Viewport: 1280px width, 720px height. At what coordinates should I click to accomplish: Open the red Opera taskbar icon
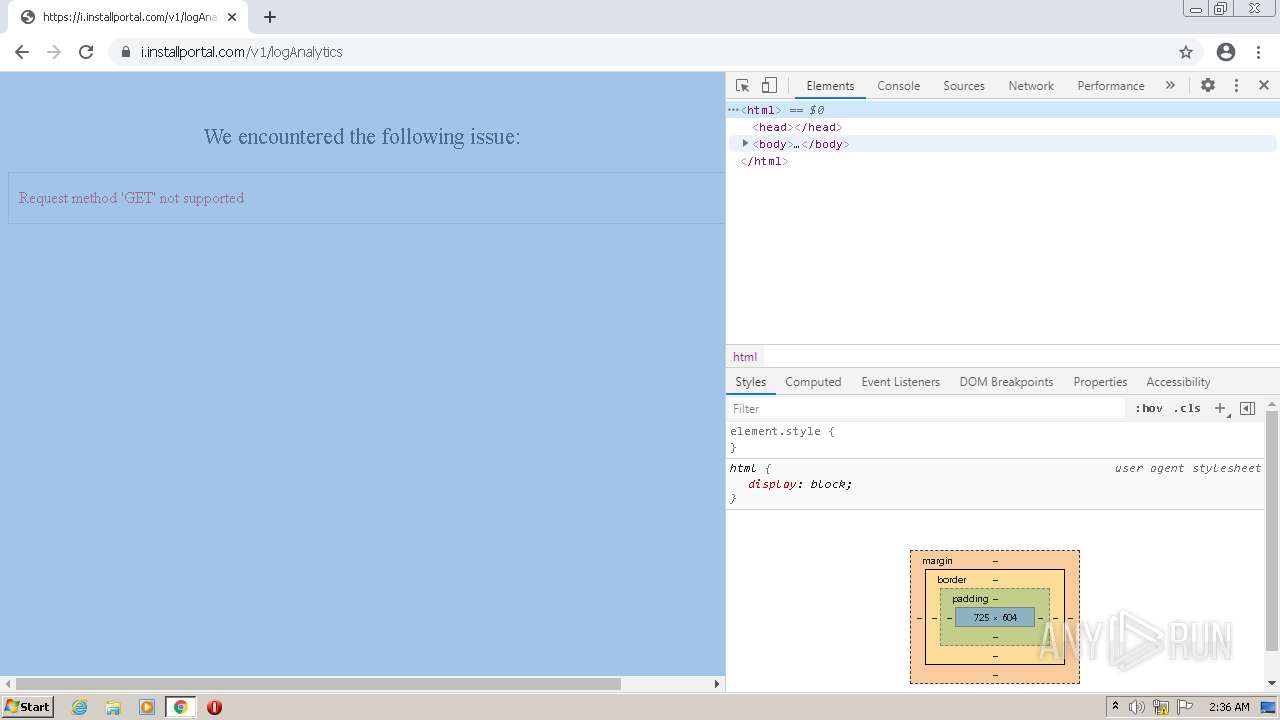tap(214, 707)
